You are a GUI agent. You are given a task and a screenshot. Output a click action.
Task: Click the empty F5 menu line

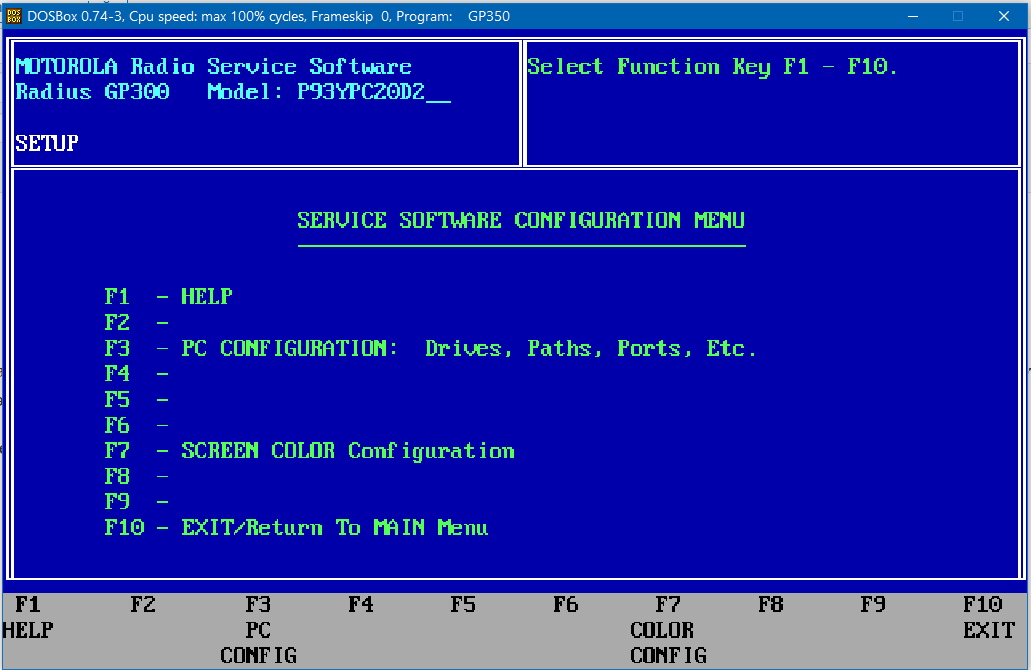[x=137, y=399]
